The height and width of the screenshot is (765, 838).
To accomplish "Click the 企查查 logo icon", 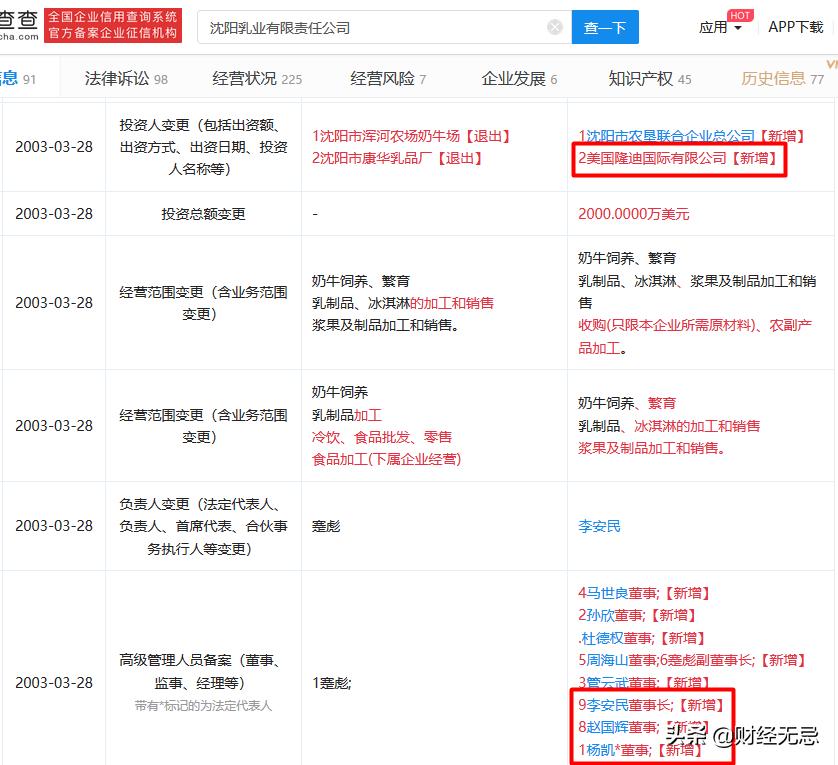I will tap(18, 23).
